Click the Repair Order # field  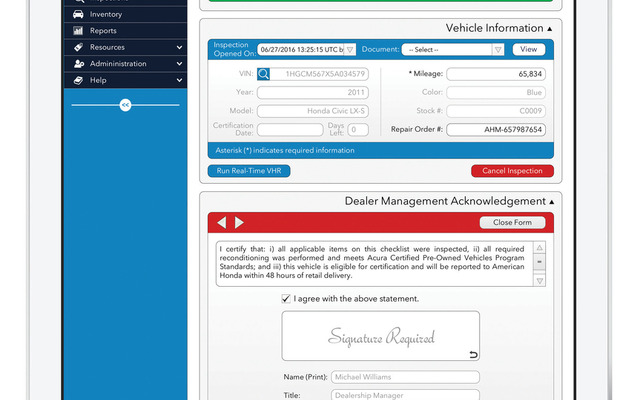tap(496, 130)
